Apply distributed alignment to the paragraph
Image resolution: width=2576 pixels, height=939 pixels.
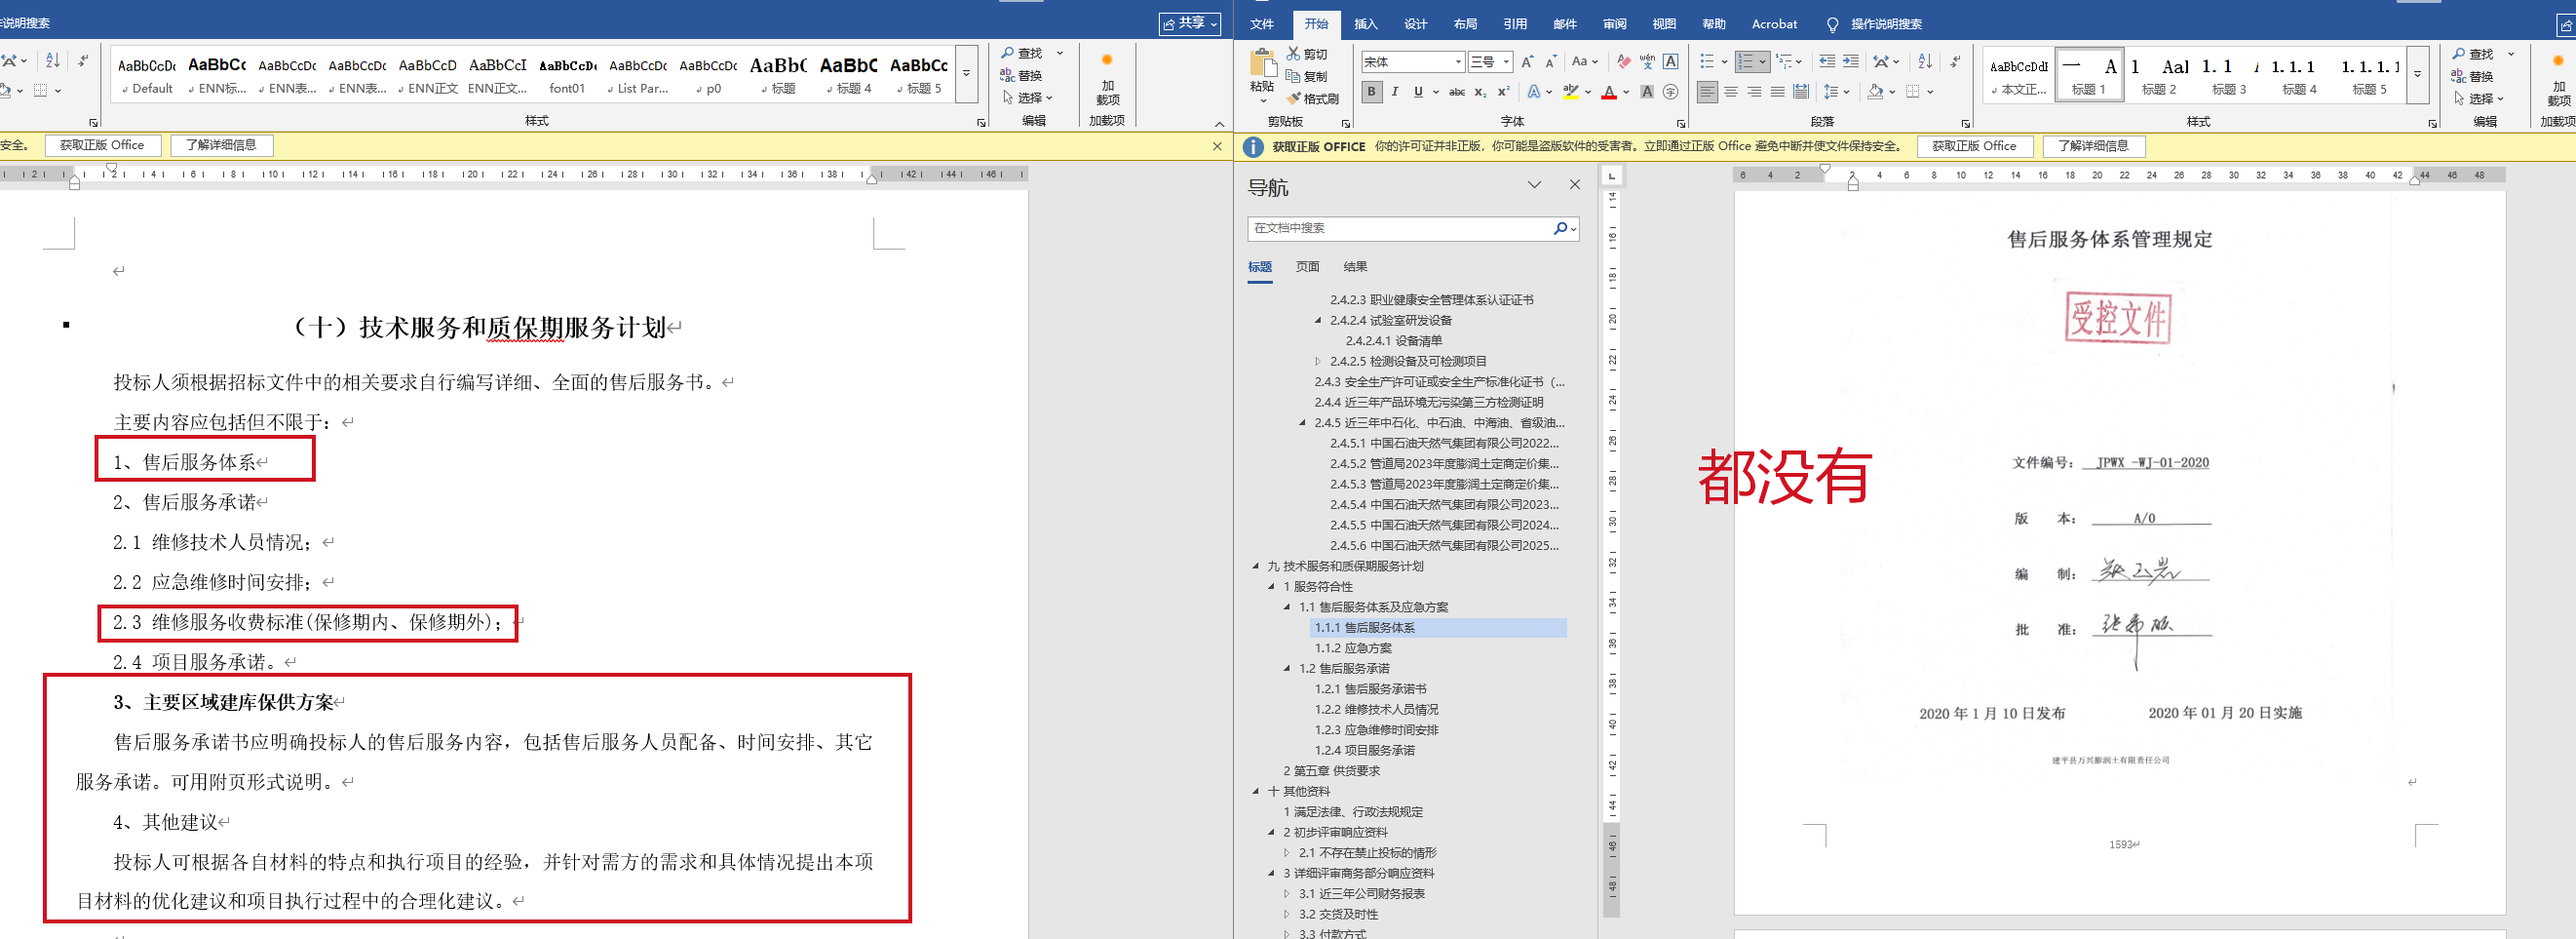pyautogui.click(x=1801, y=92)
